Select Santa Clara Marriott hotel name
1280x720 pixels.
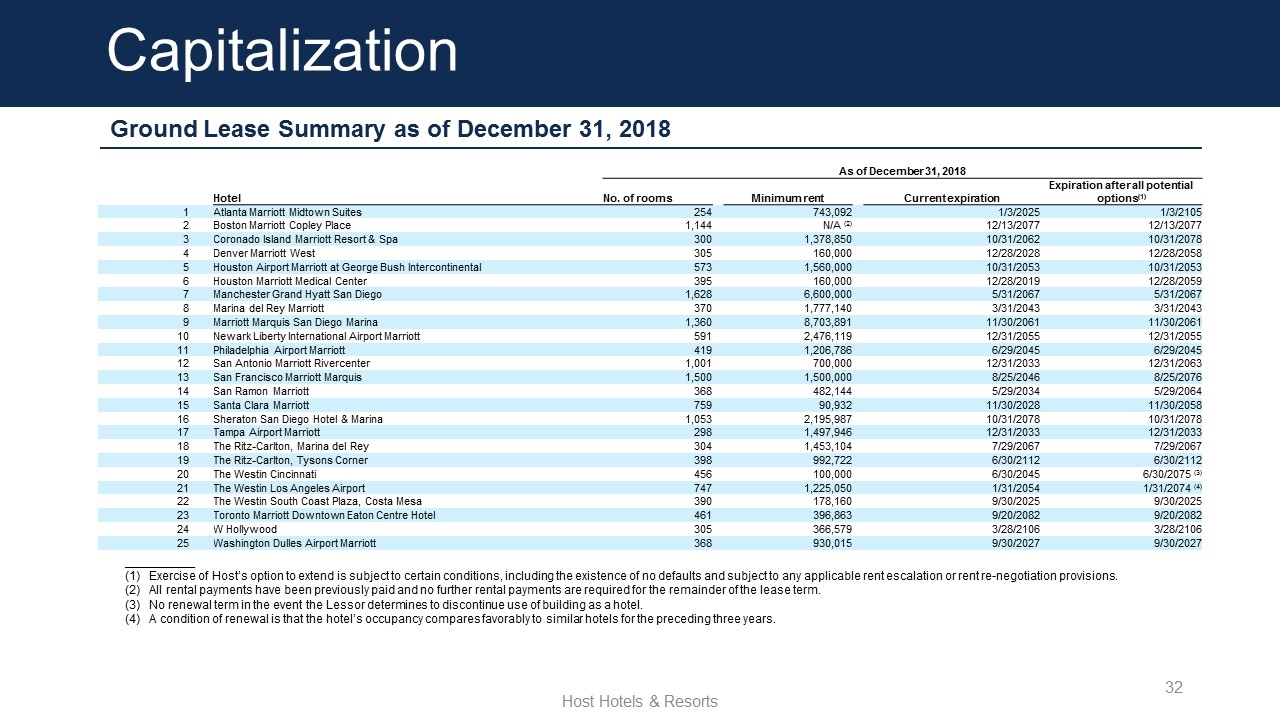pos(261,405)
